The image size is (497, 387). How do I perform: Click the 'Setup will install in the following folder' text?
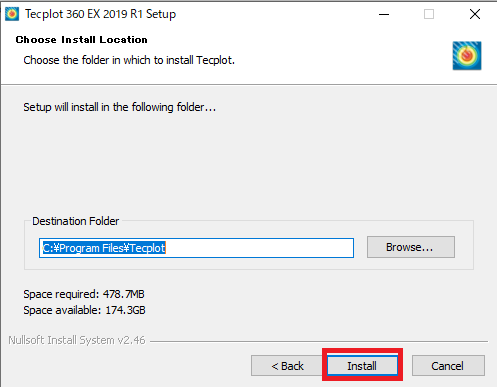(119, 107)
